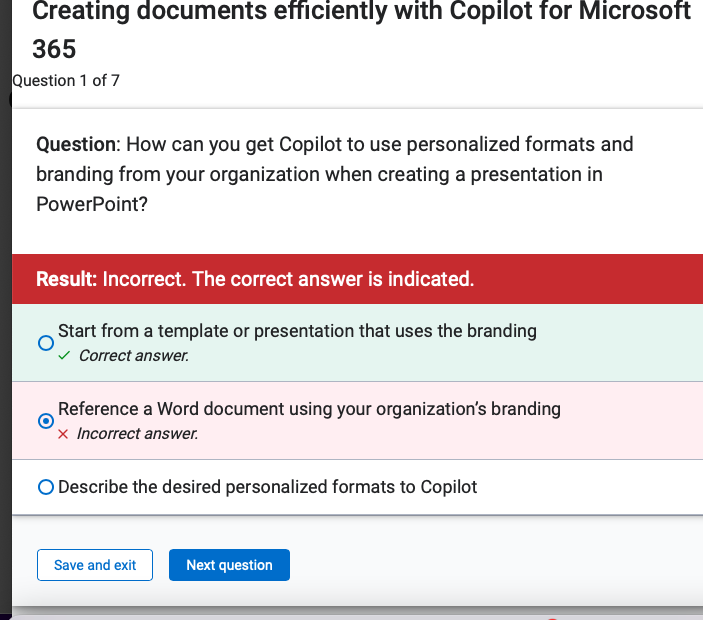703x620 pixels.
Task: Go to the Next question
Action: tap(229, 565)
